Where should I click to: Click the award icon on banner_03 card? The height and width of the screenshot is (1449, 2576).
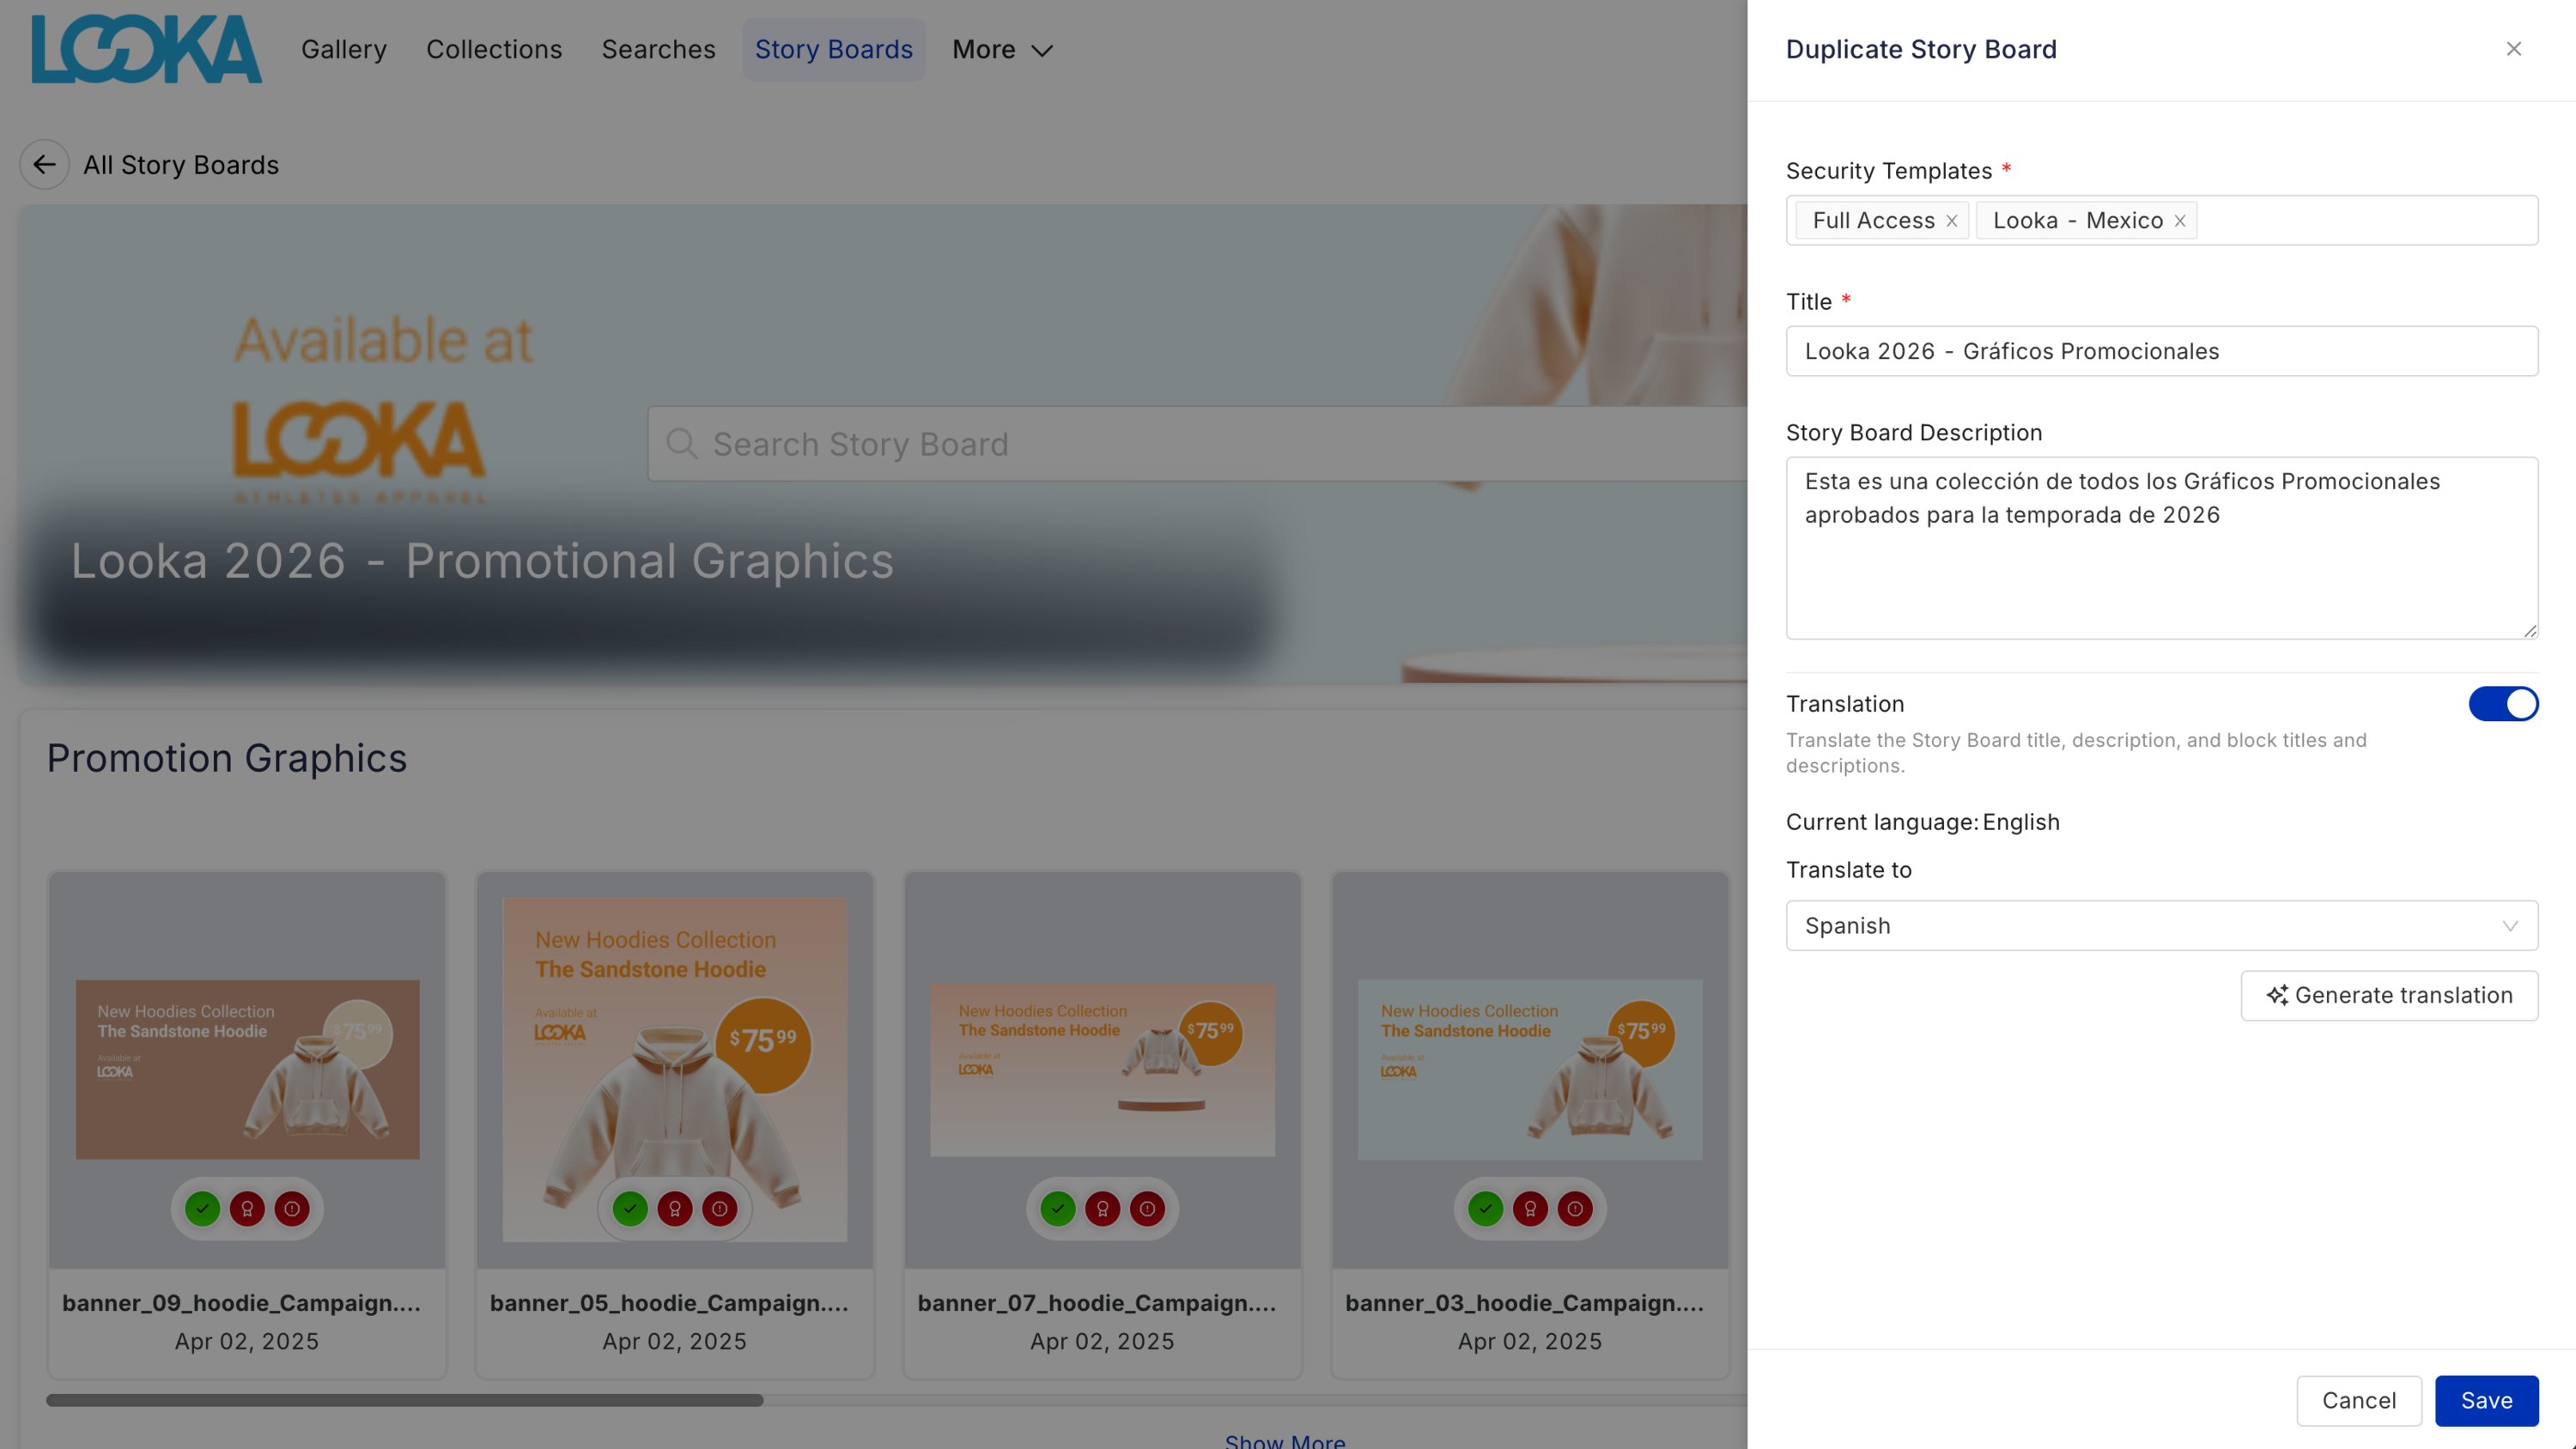click(1531, 1209)
